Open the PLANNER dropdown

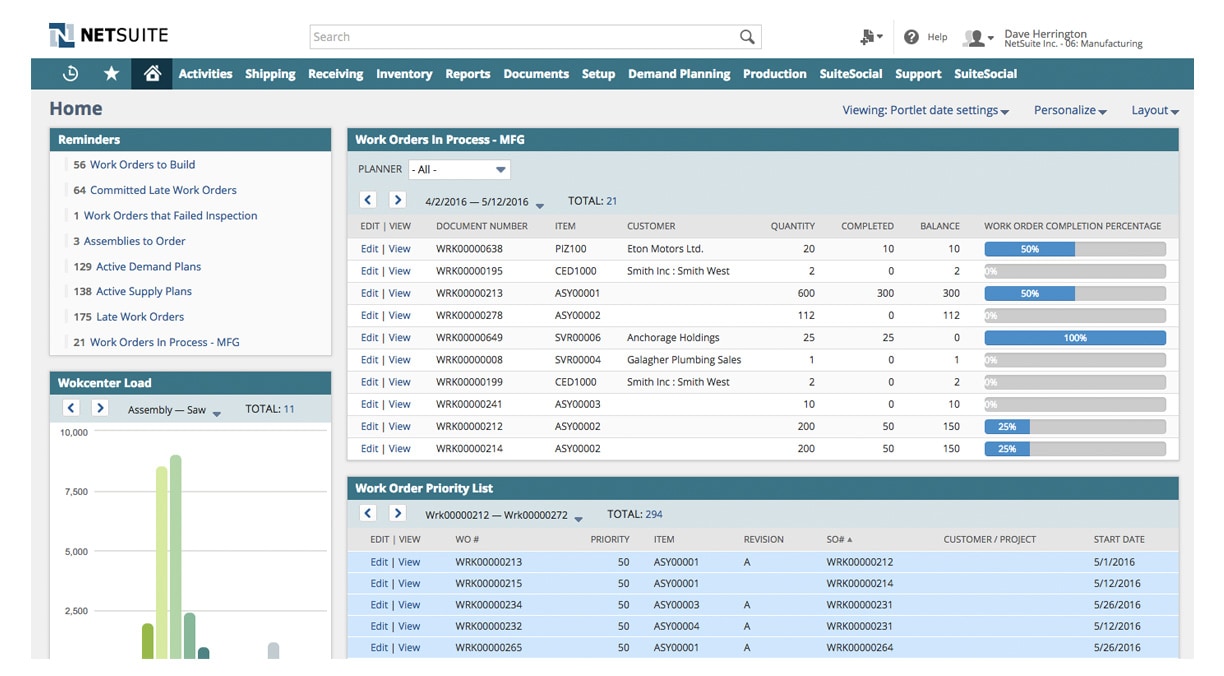459,170
